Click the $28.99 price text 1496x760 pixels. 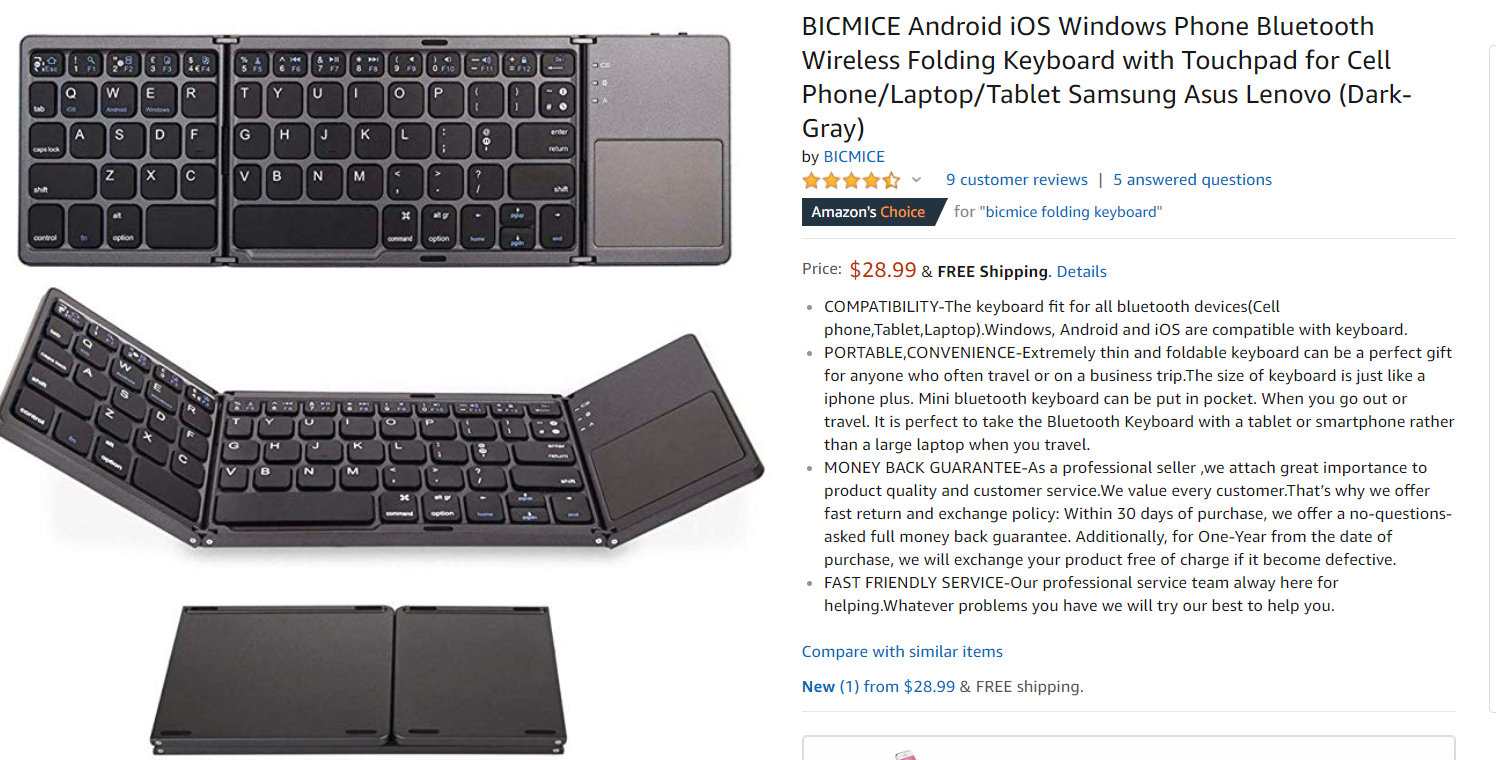point(883,269)
